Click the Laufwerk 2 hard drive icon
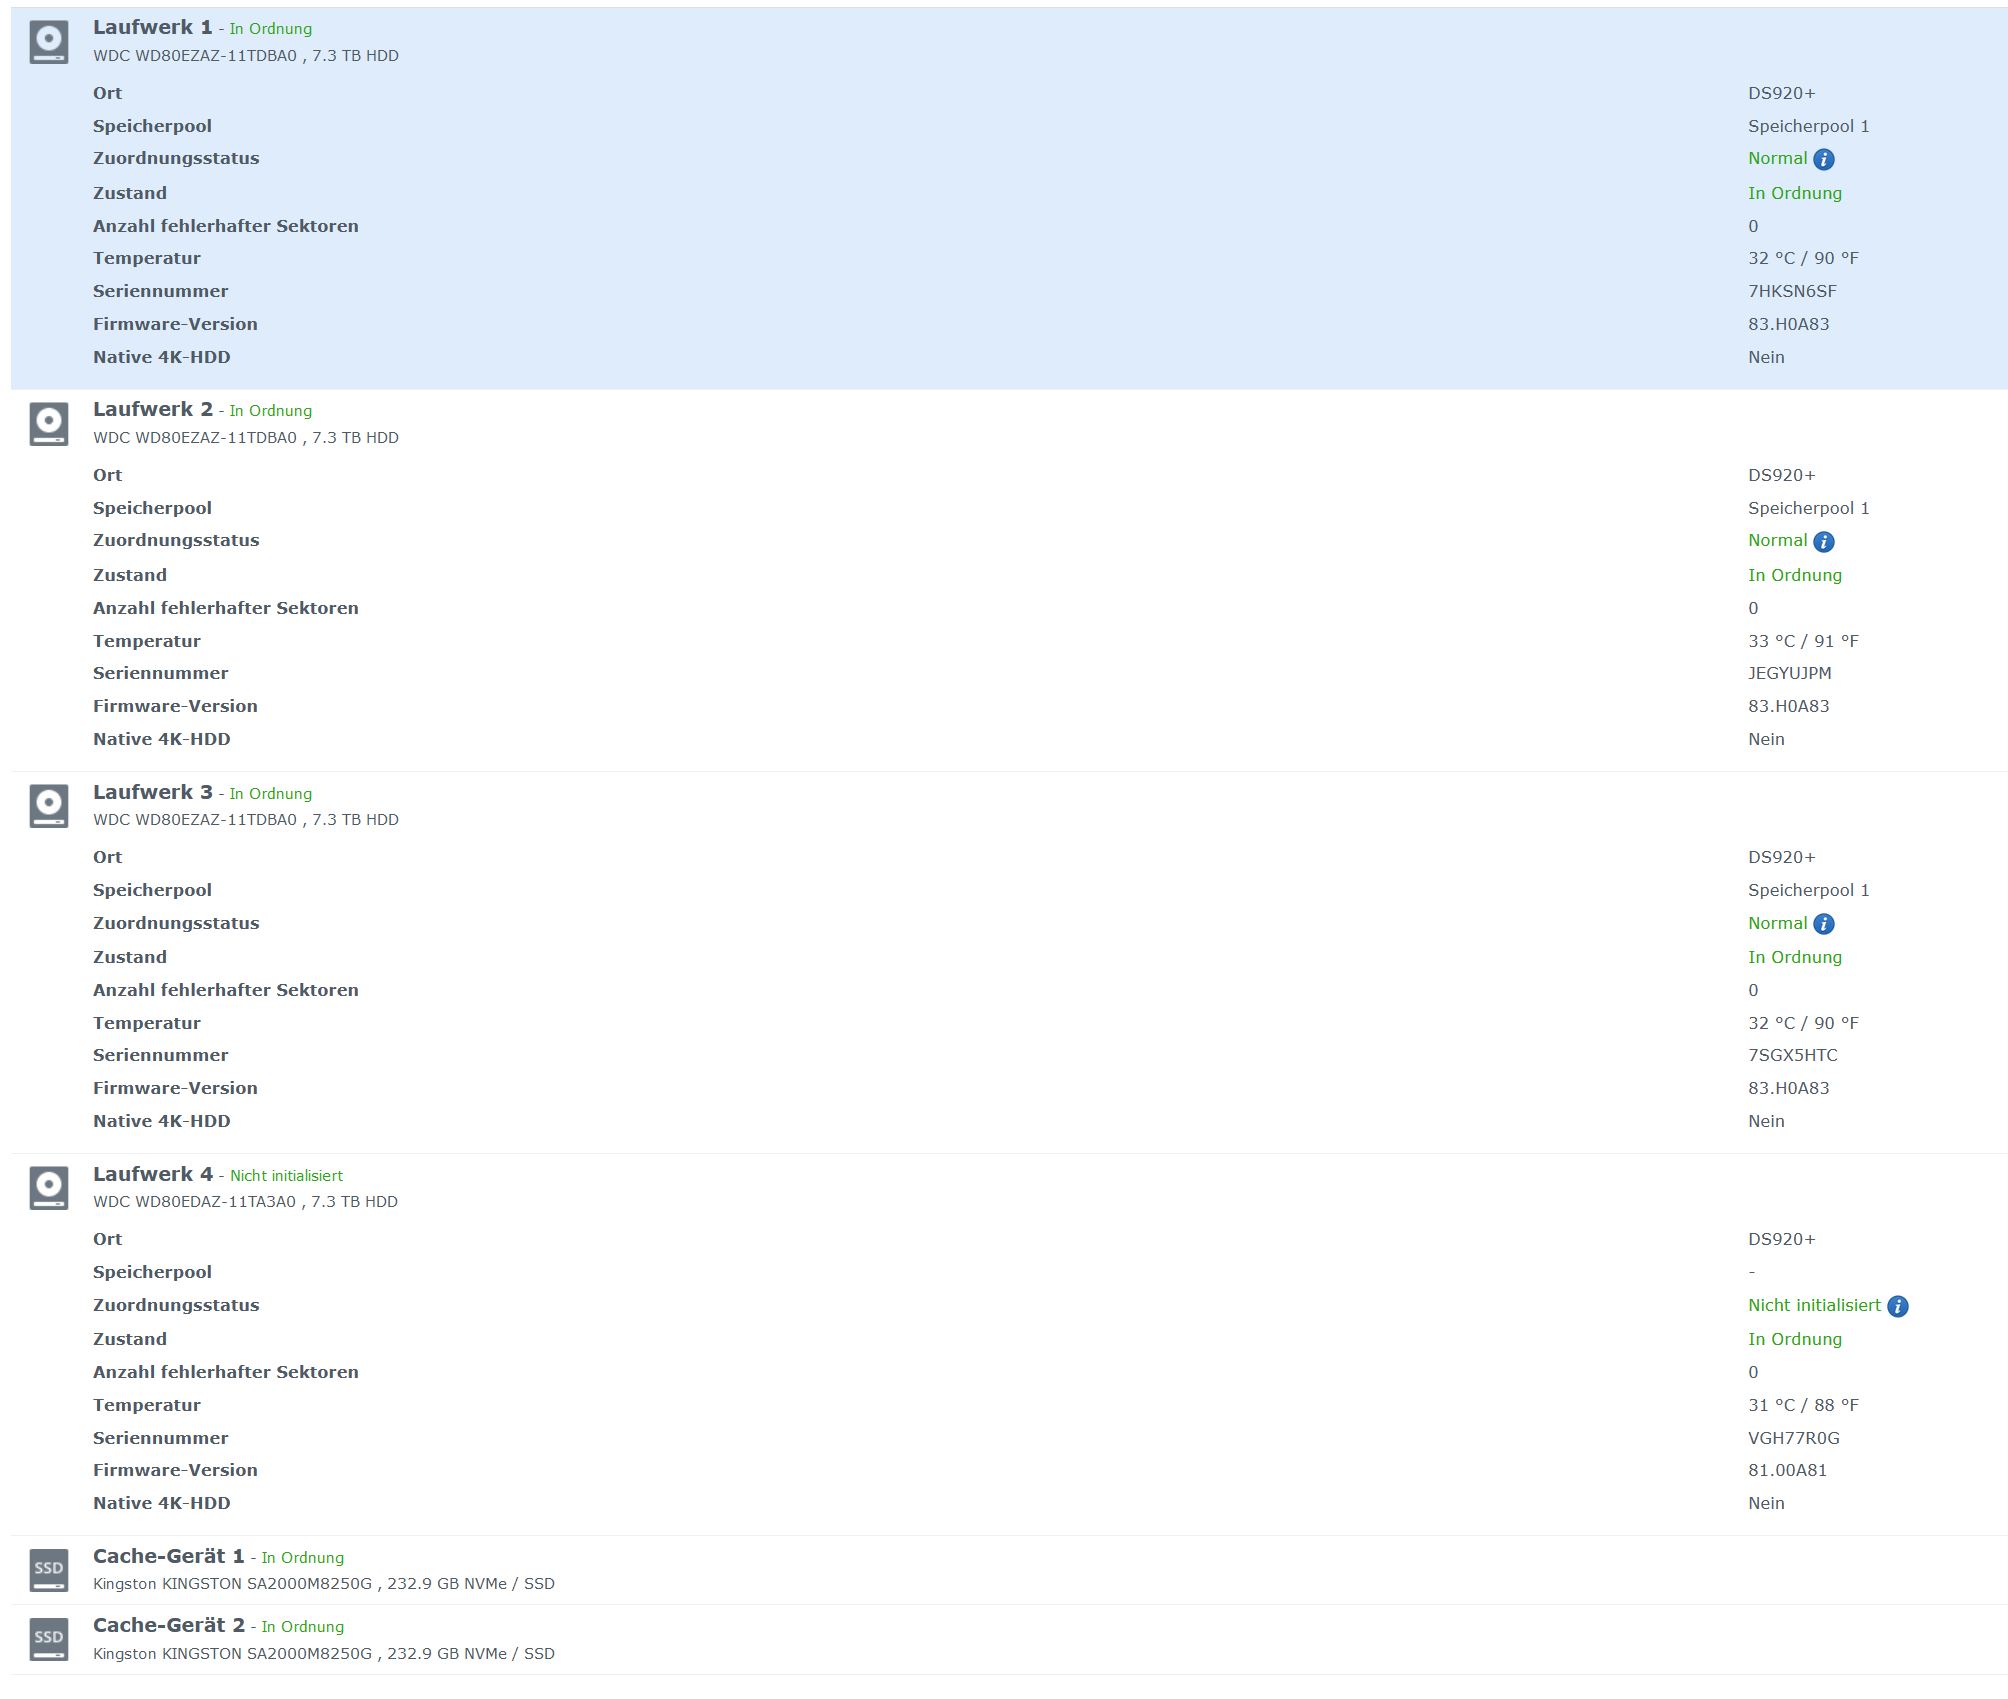 (49, 424)
